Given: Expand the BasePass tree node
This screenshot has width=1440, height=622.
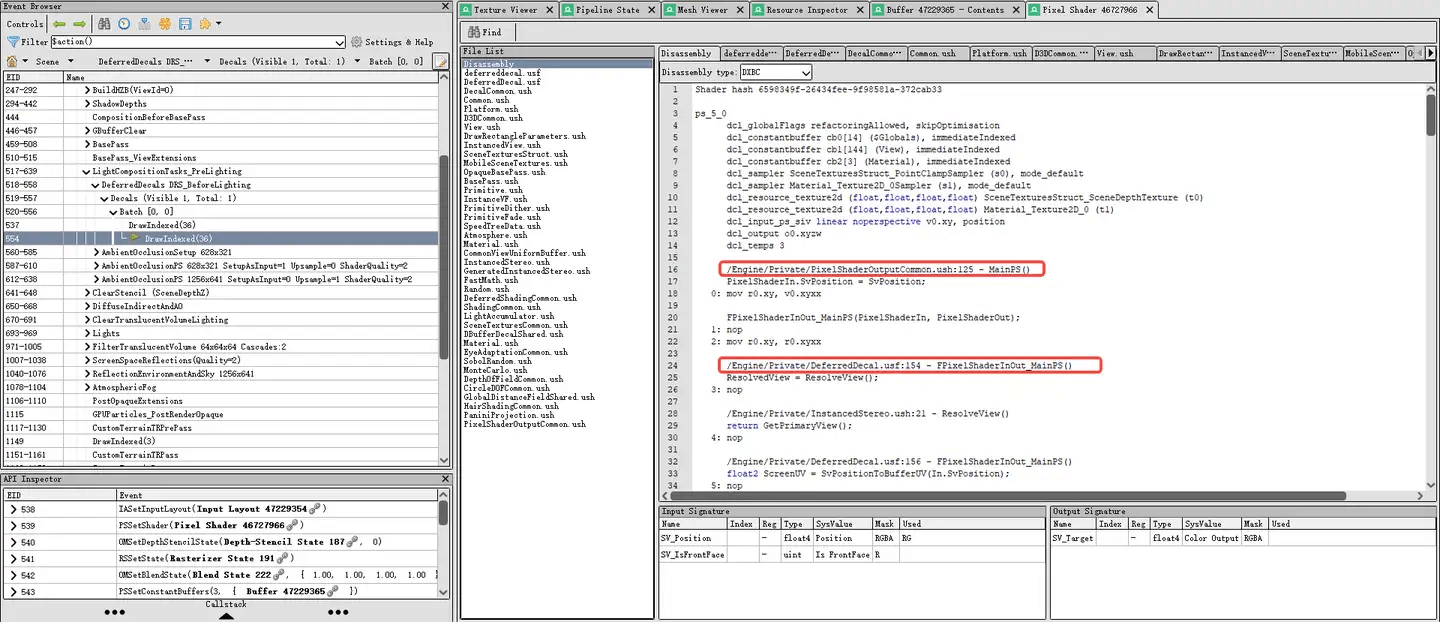Looking at the screenshot, I should pos(88,144).
